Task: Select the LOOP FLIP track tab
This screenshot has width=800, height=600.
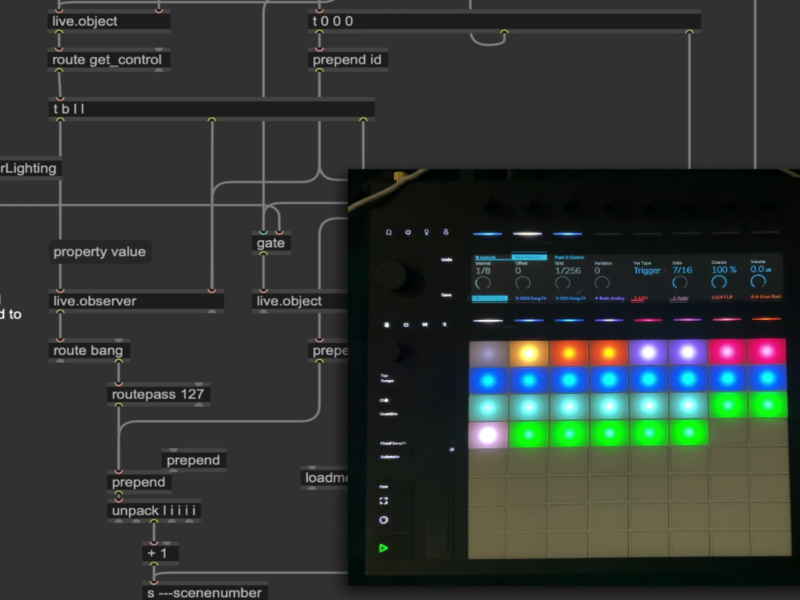Action: (x=722, y=298)
